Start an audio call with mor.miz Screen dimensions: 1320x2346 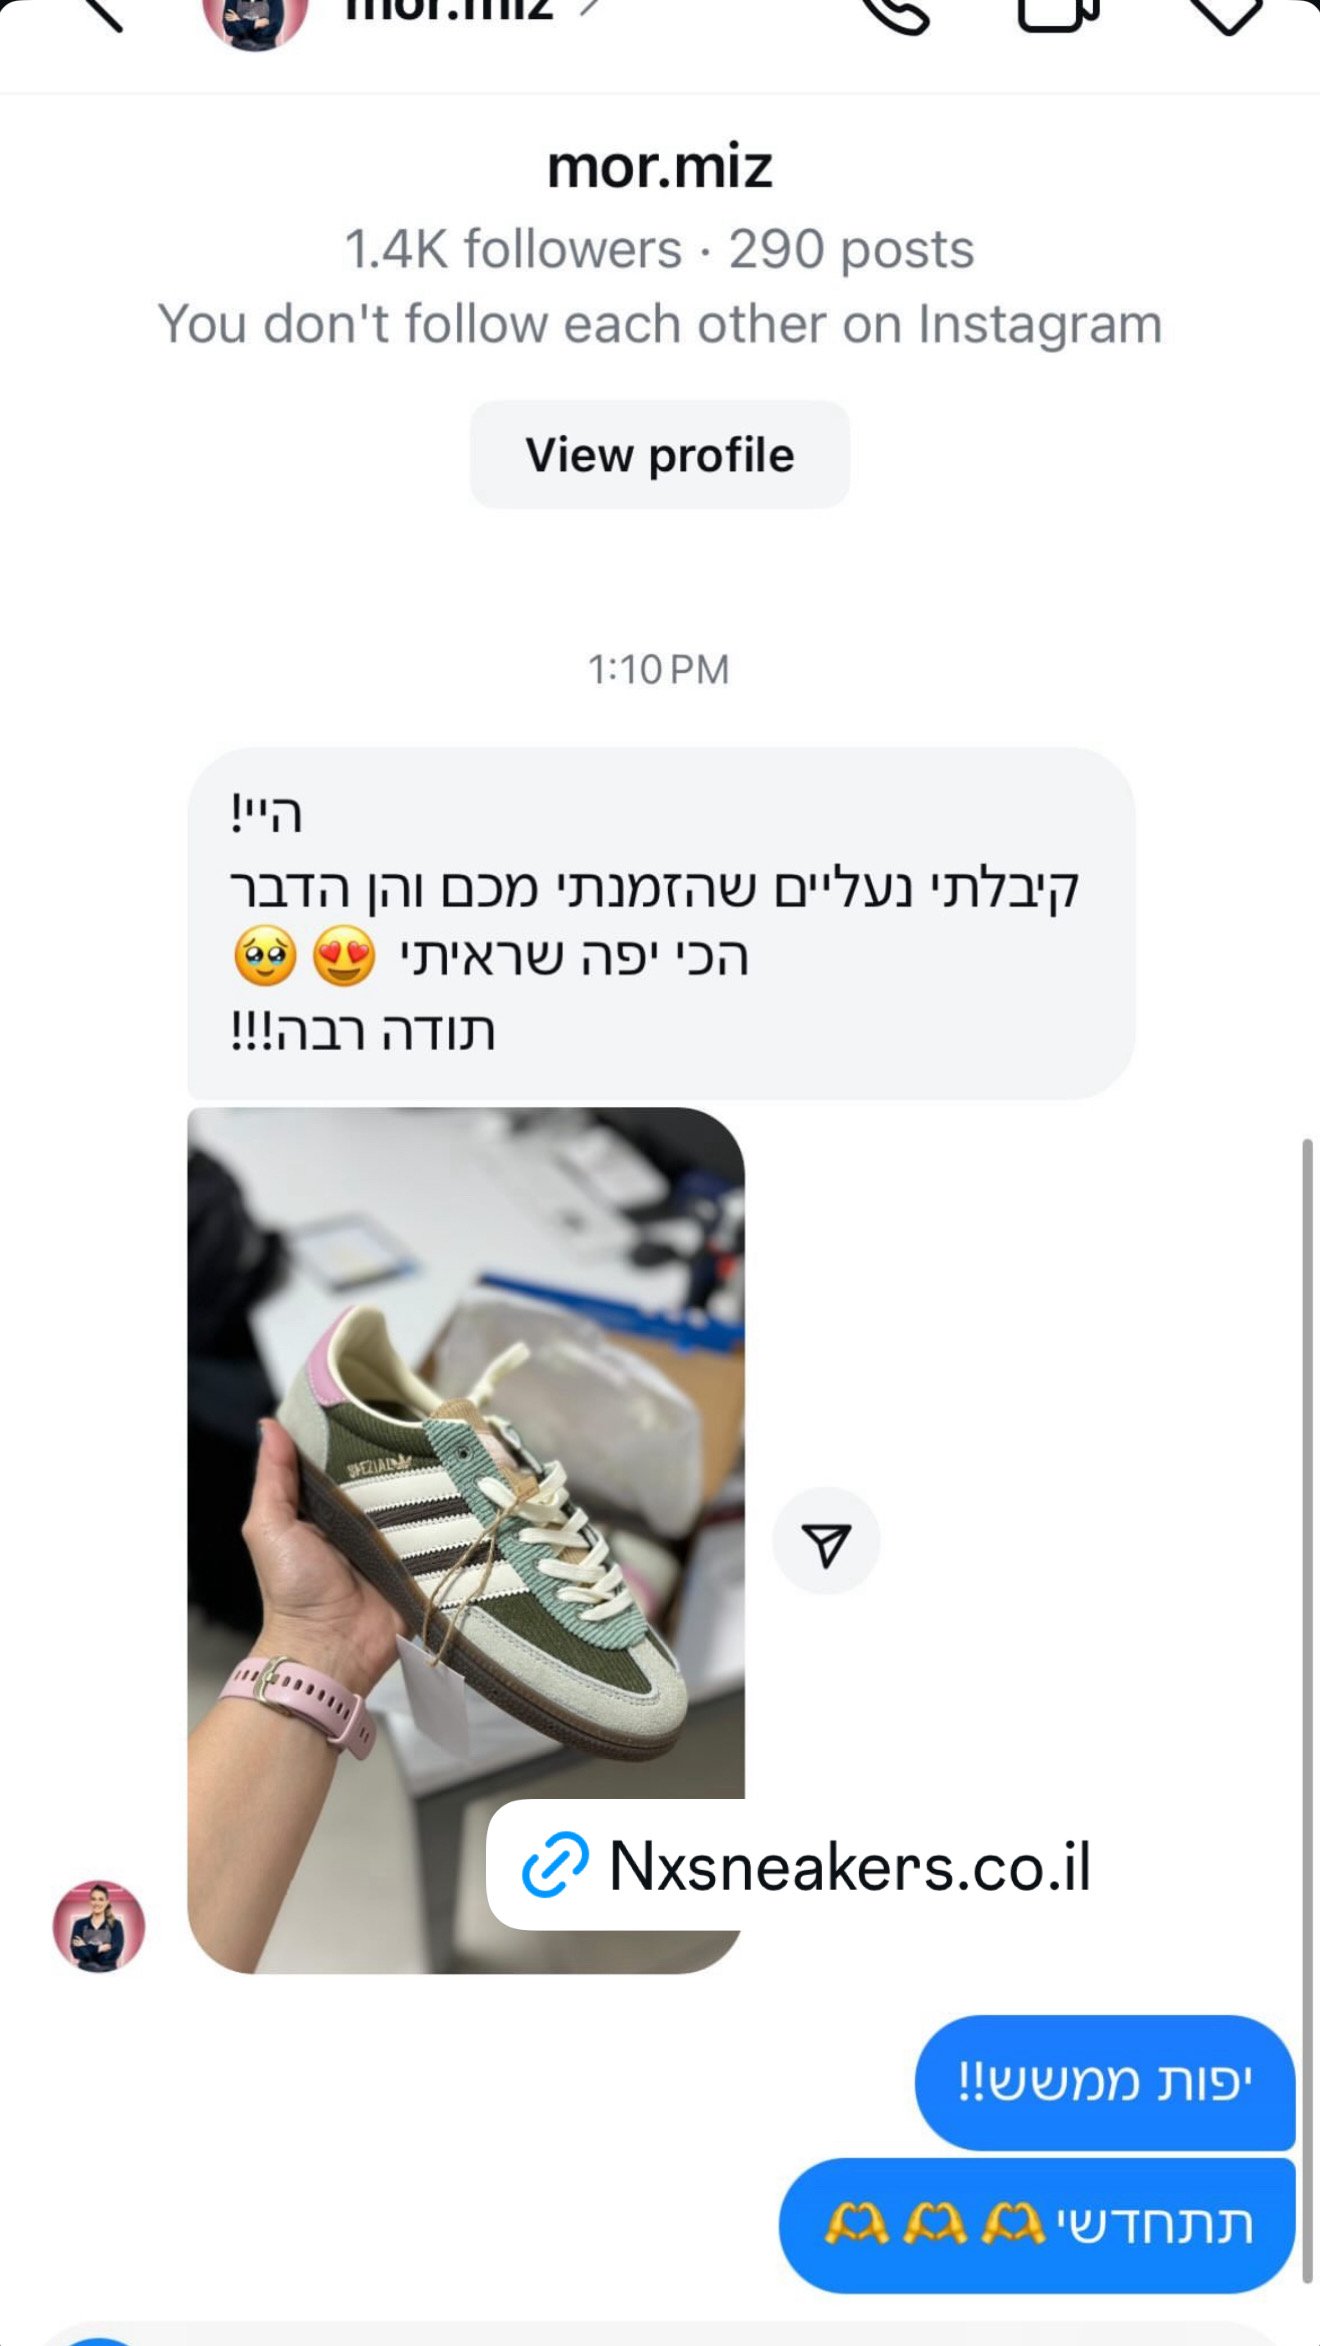tap(896, 14)
